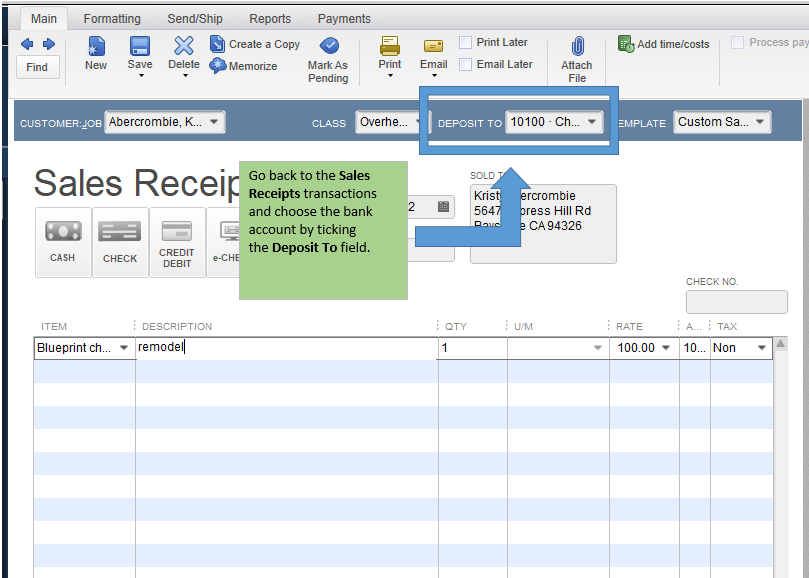Enable the Print Later checkbox
The height and width of the screenshot is (578, 809).
[465, 42]
